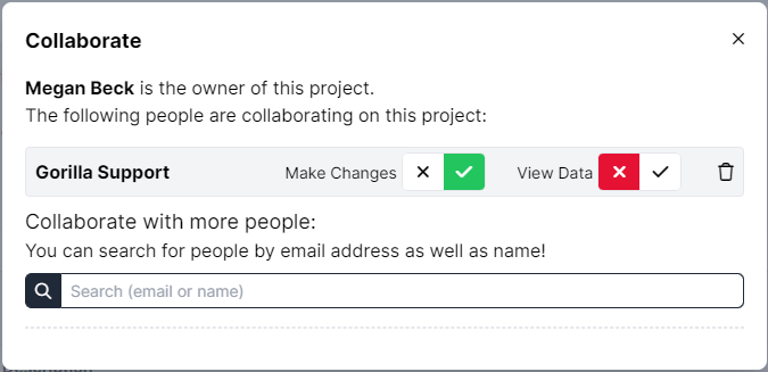Focus the Search (email or name) field

tap(402, 291)
